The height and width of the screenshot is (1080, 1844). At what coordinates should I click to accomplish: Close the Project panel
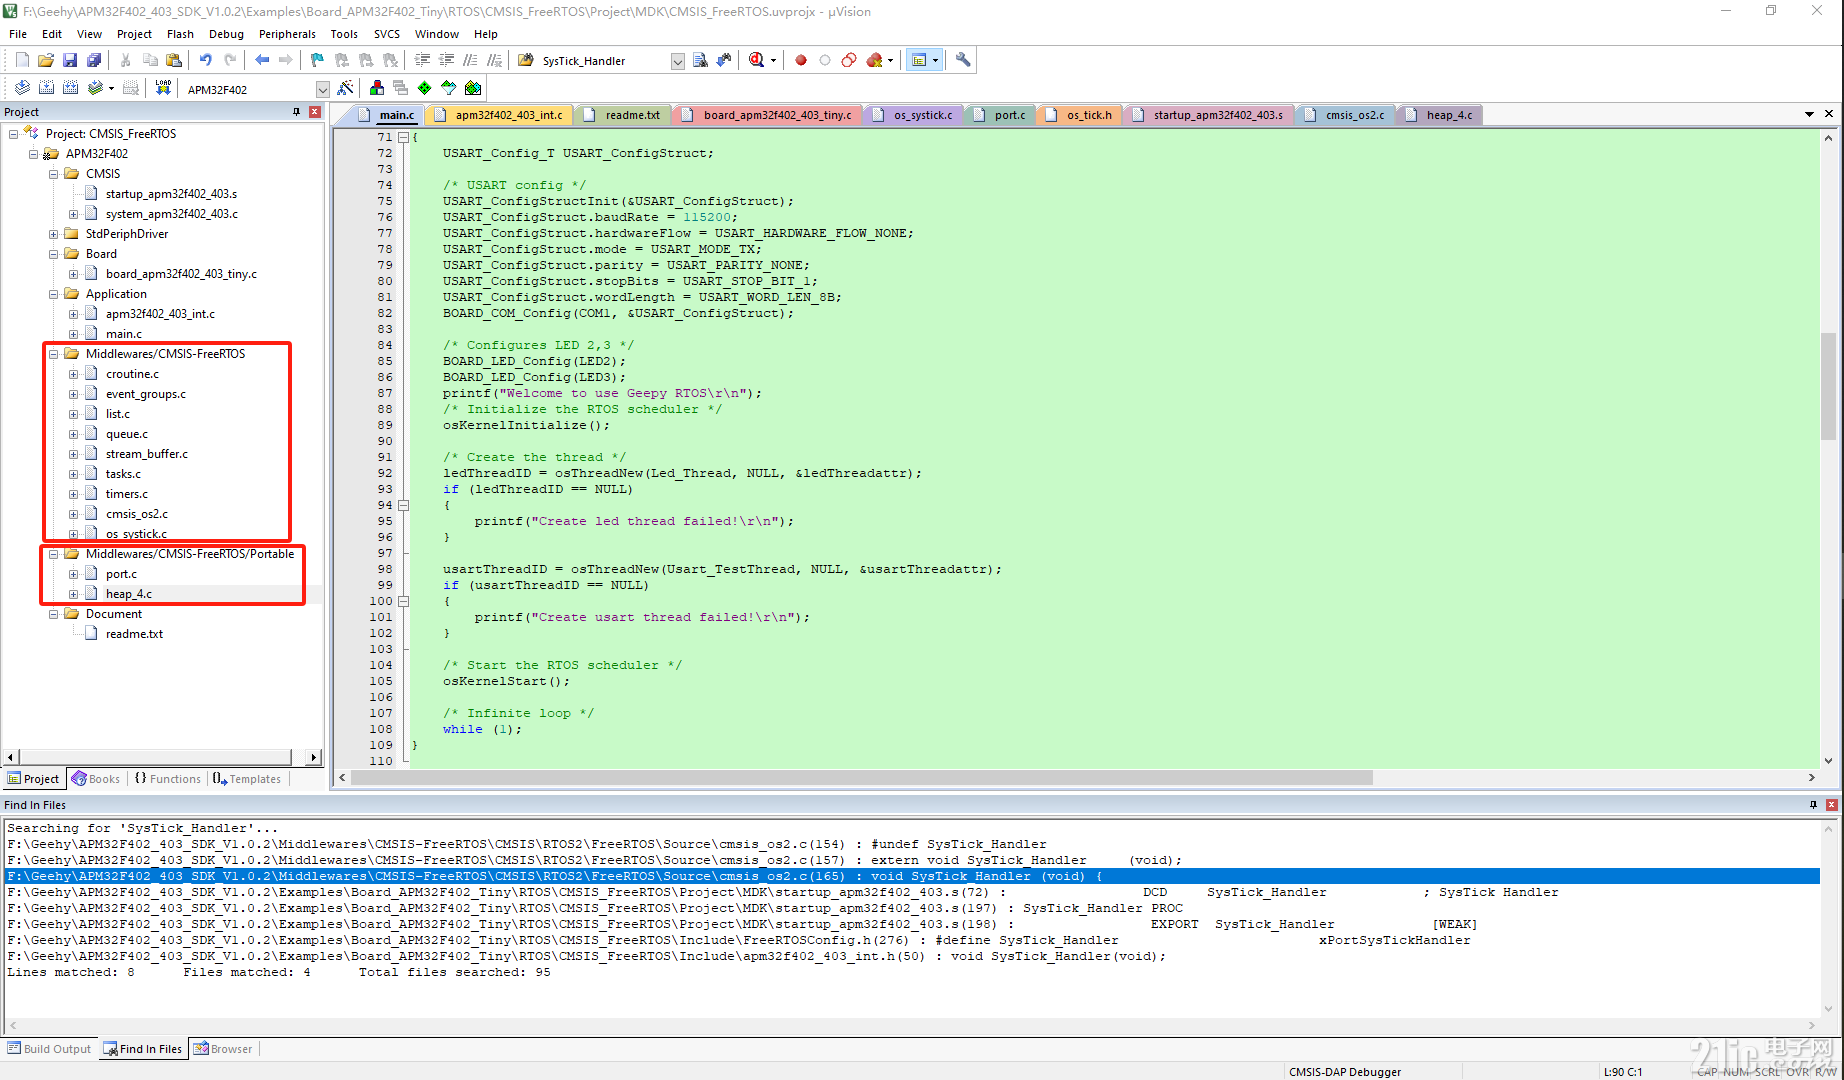point(315,112)
